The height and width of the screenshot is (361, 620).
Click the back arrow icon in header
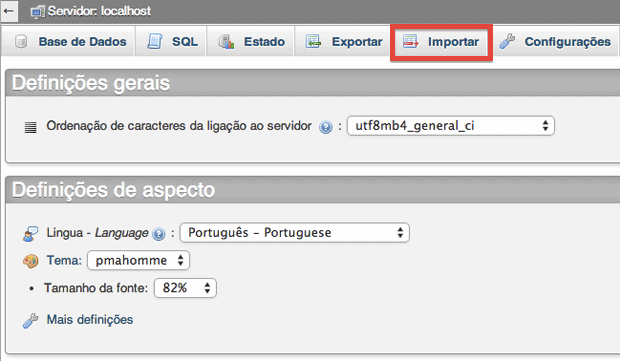pos(8,11)
